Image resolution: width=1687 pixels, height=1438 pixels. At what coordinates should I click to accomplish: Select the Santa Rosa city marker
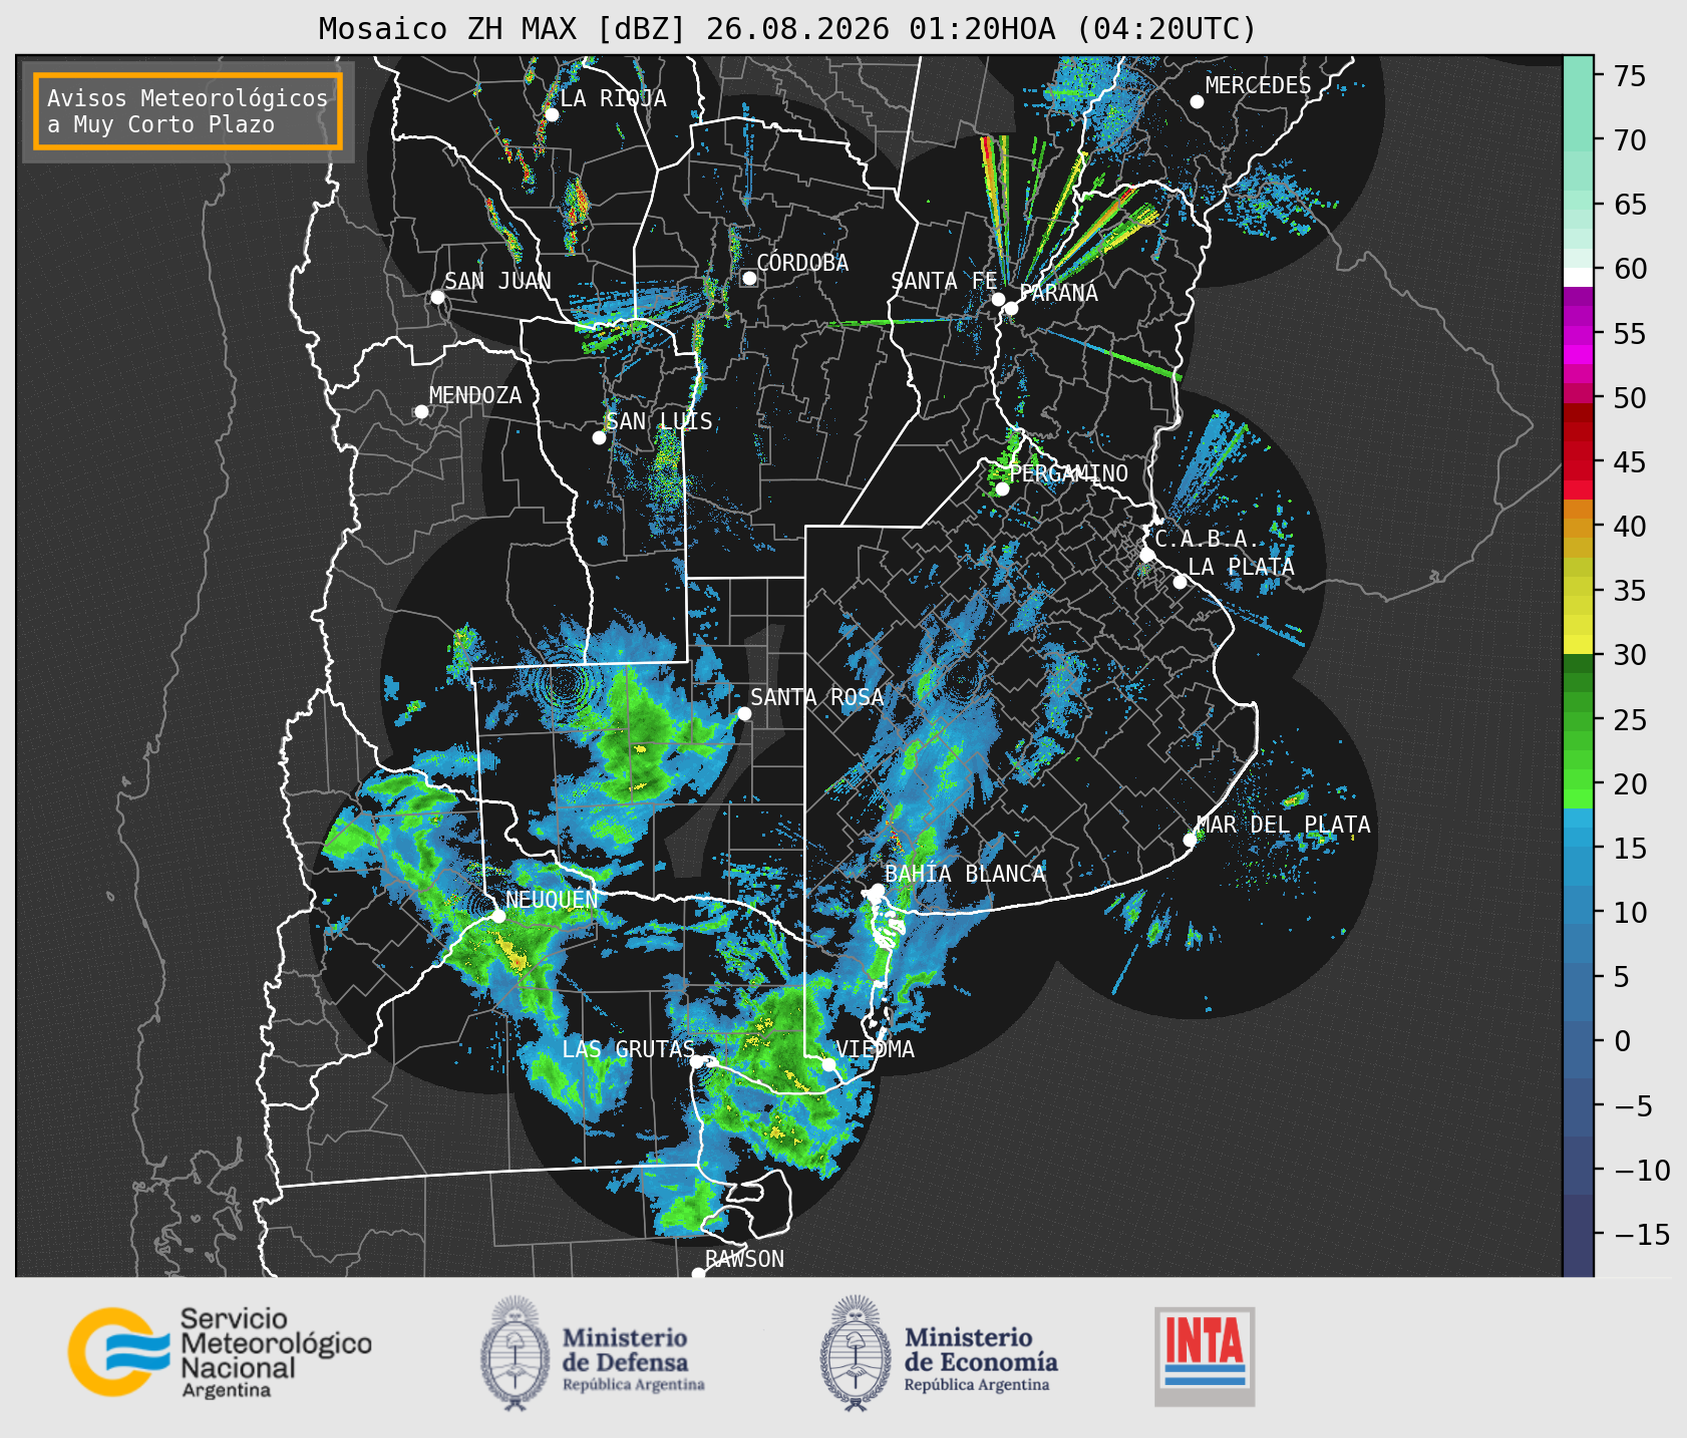tap(744, 713)
